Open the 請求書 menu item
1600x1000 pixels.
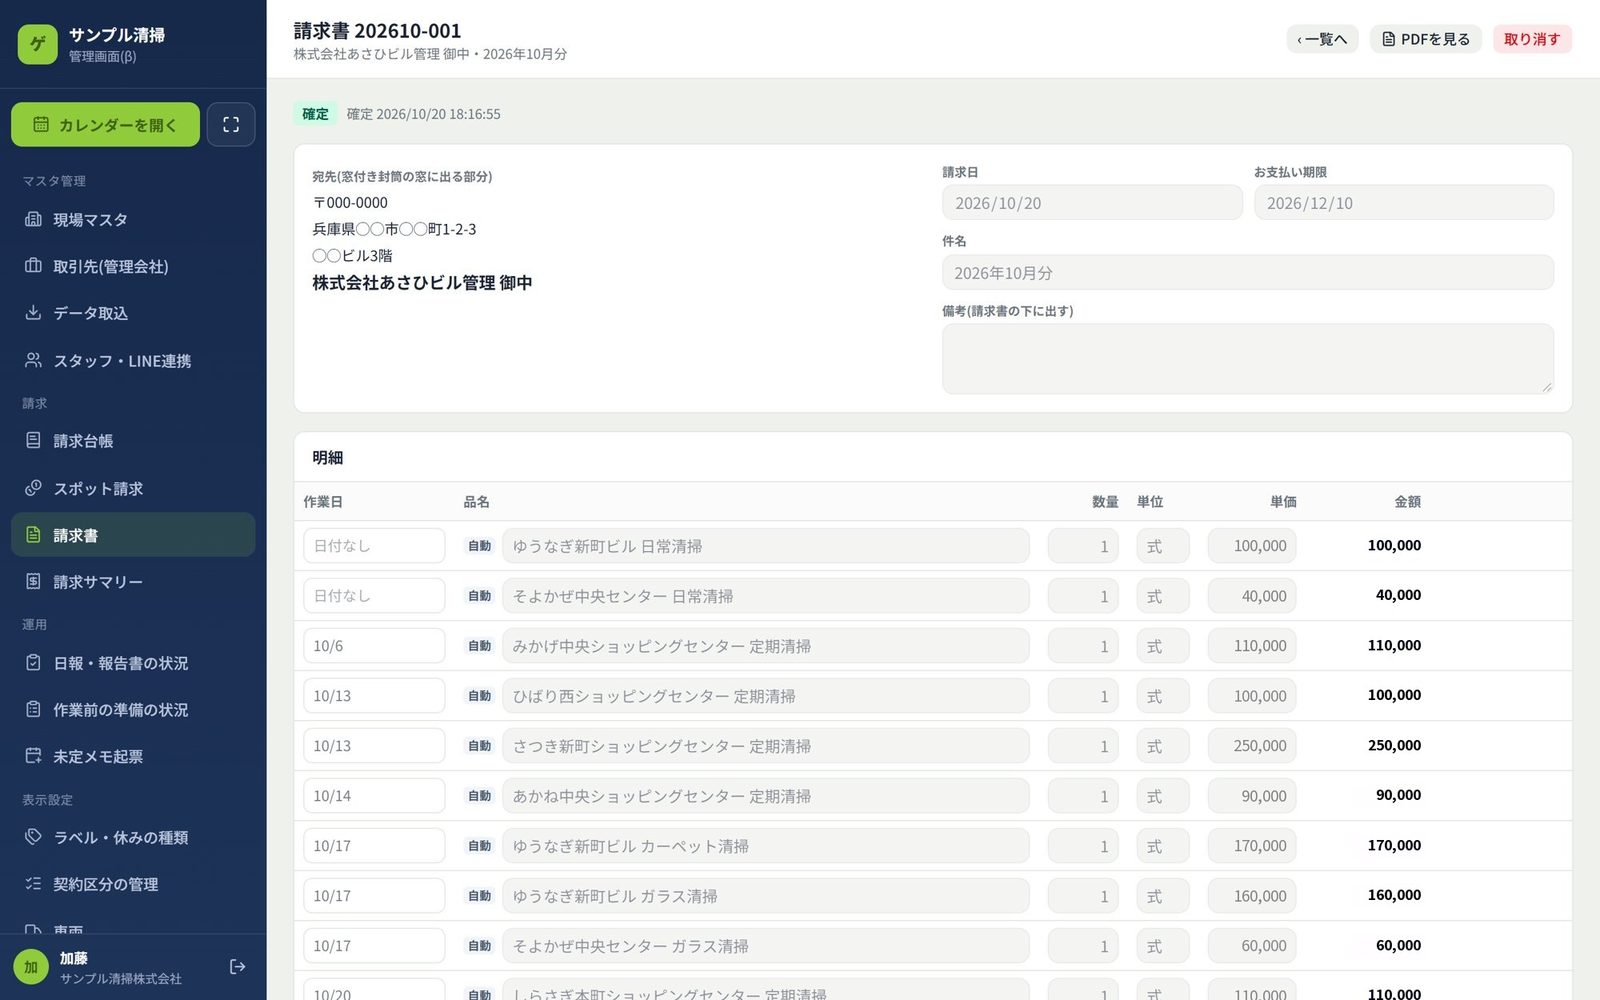(133, 535)
